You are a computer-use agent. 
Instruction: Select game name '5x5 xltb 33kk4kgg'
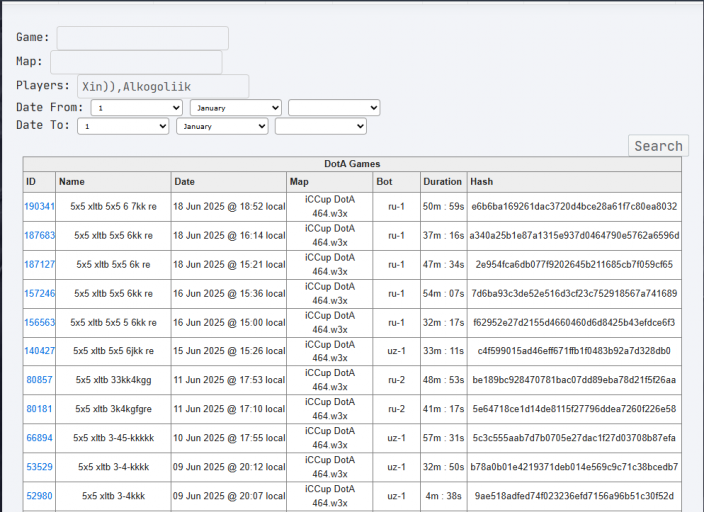[114, 380]
